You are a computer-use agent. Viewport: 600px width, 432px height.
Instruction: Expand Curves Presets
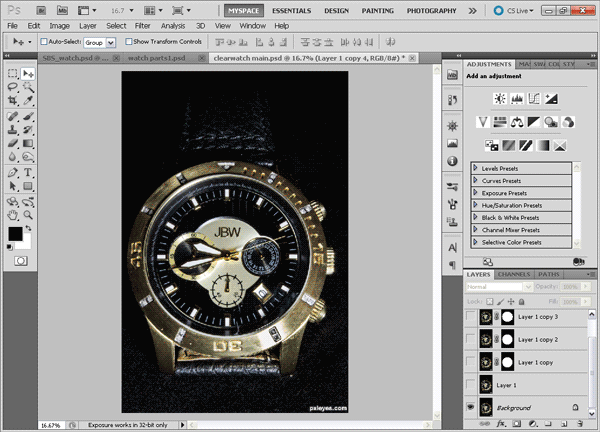pos(475,180)
